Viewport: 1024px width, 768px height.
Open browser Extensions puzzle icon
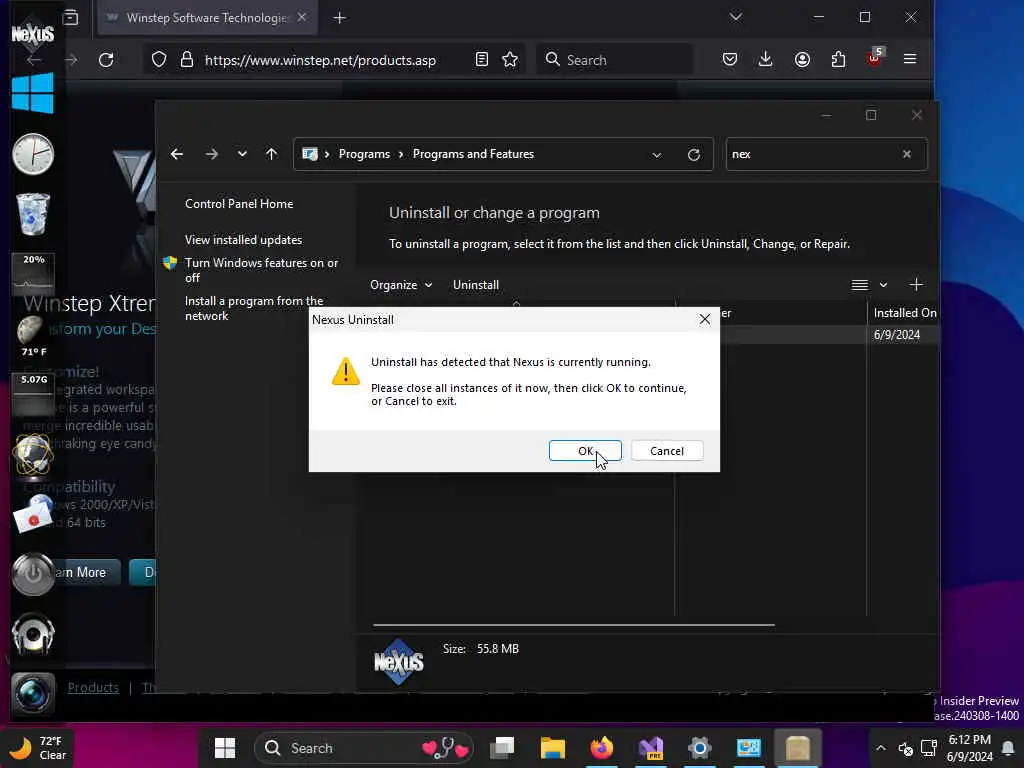tap(838, 59)
